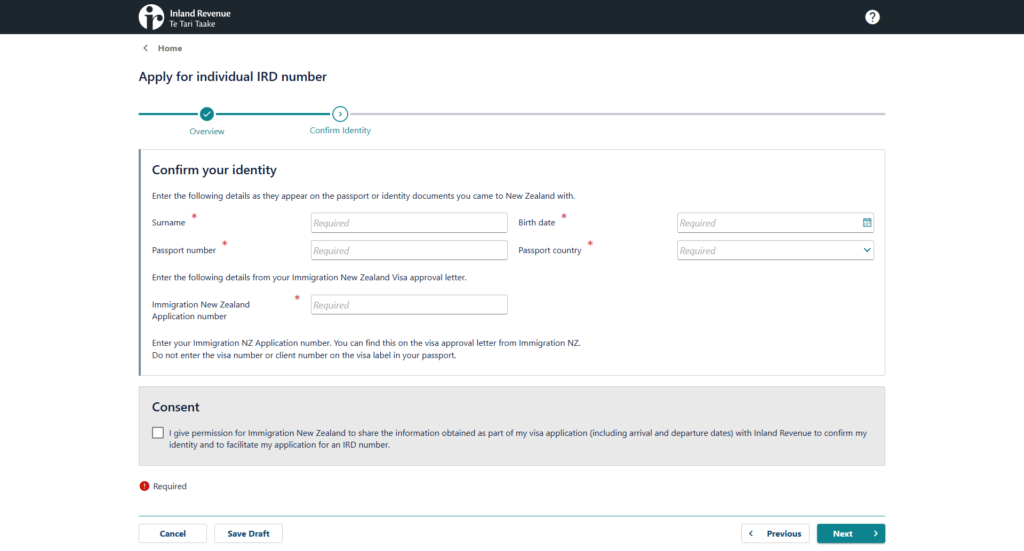Open the Passport country combo box

coord(775,250)
